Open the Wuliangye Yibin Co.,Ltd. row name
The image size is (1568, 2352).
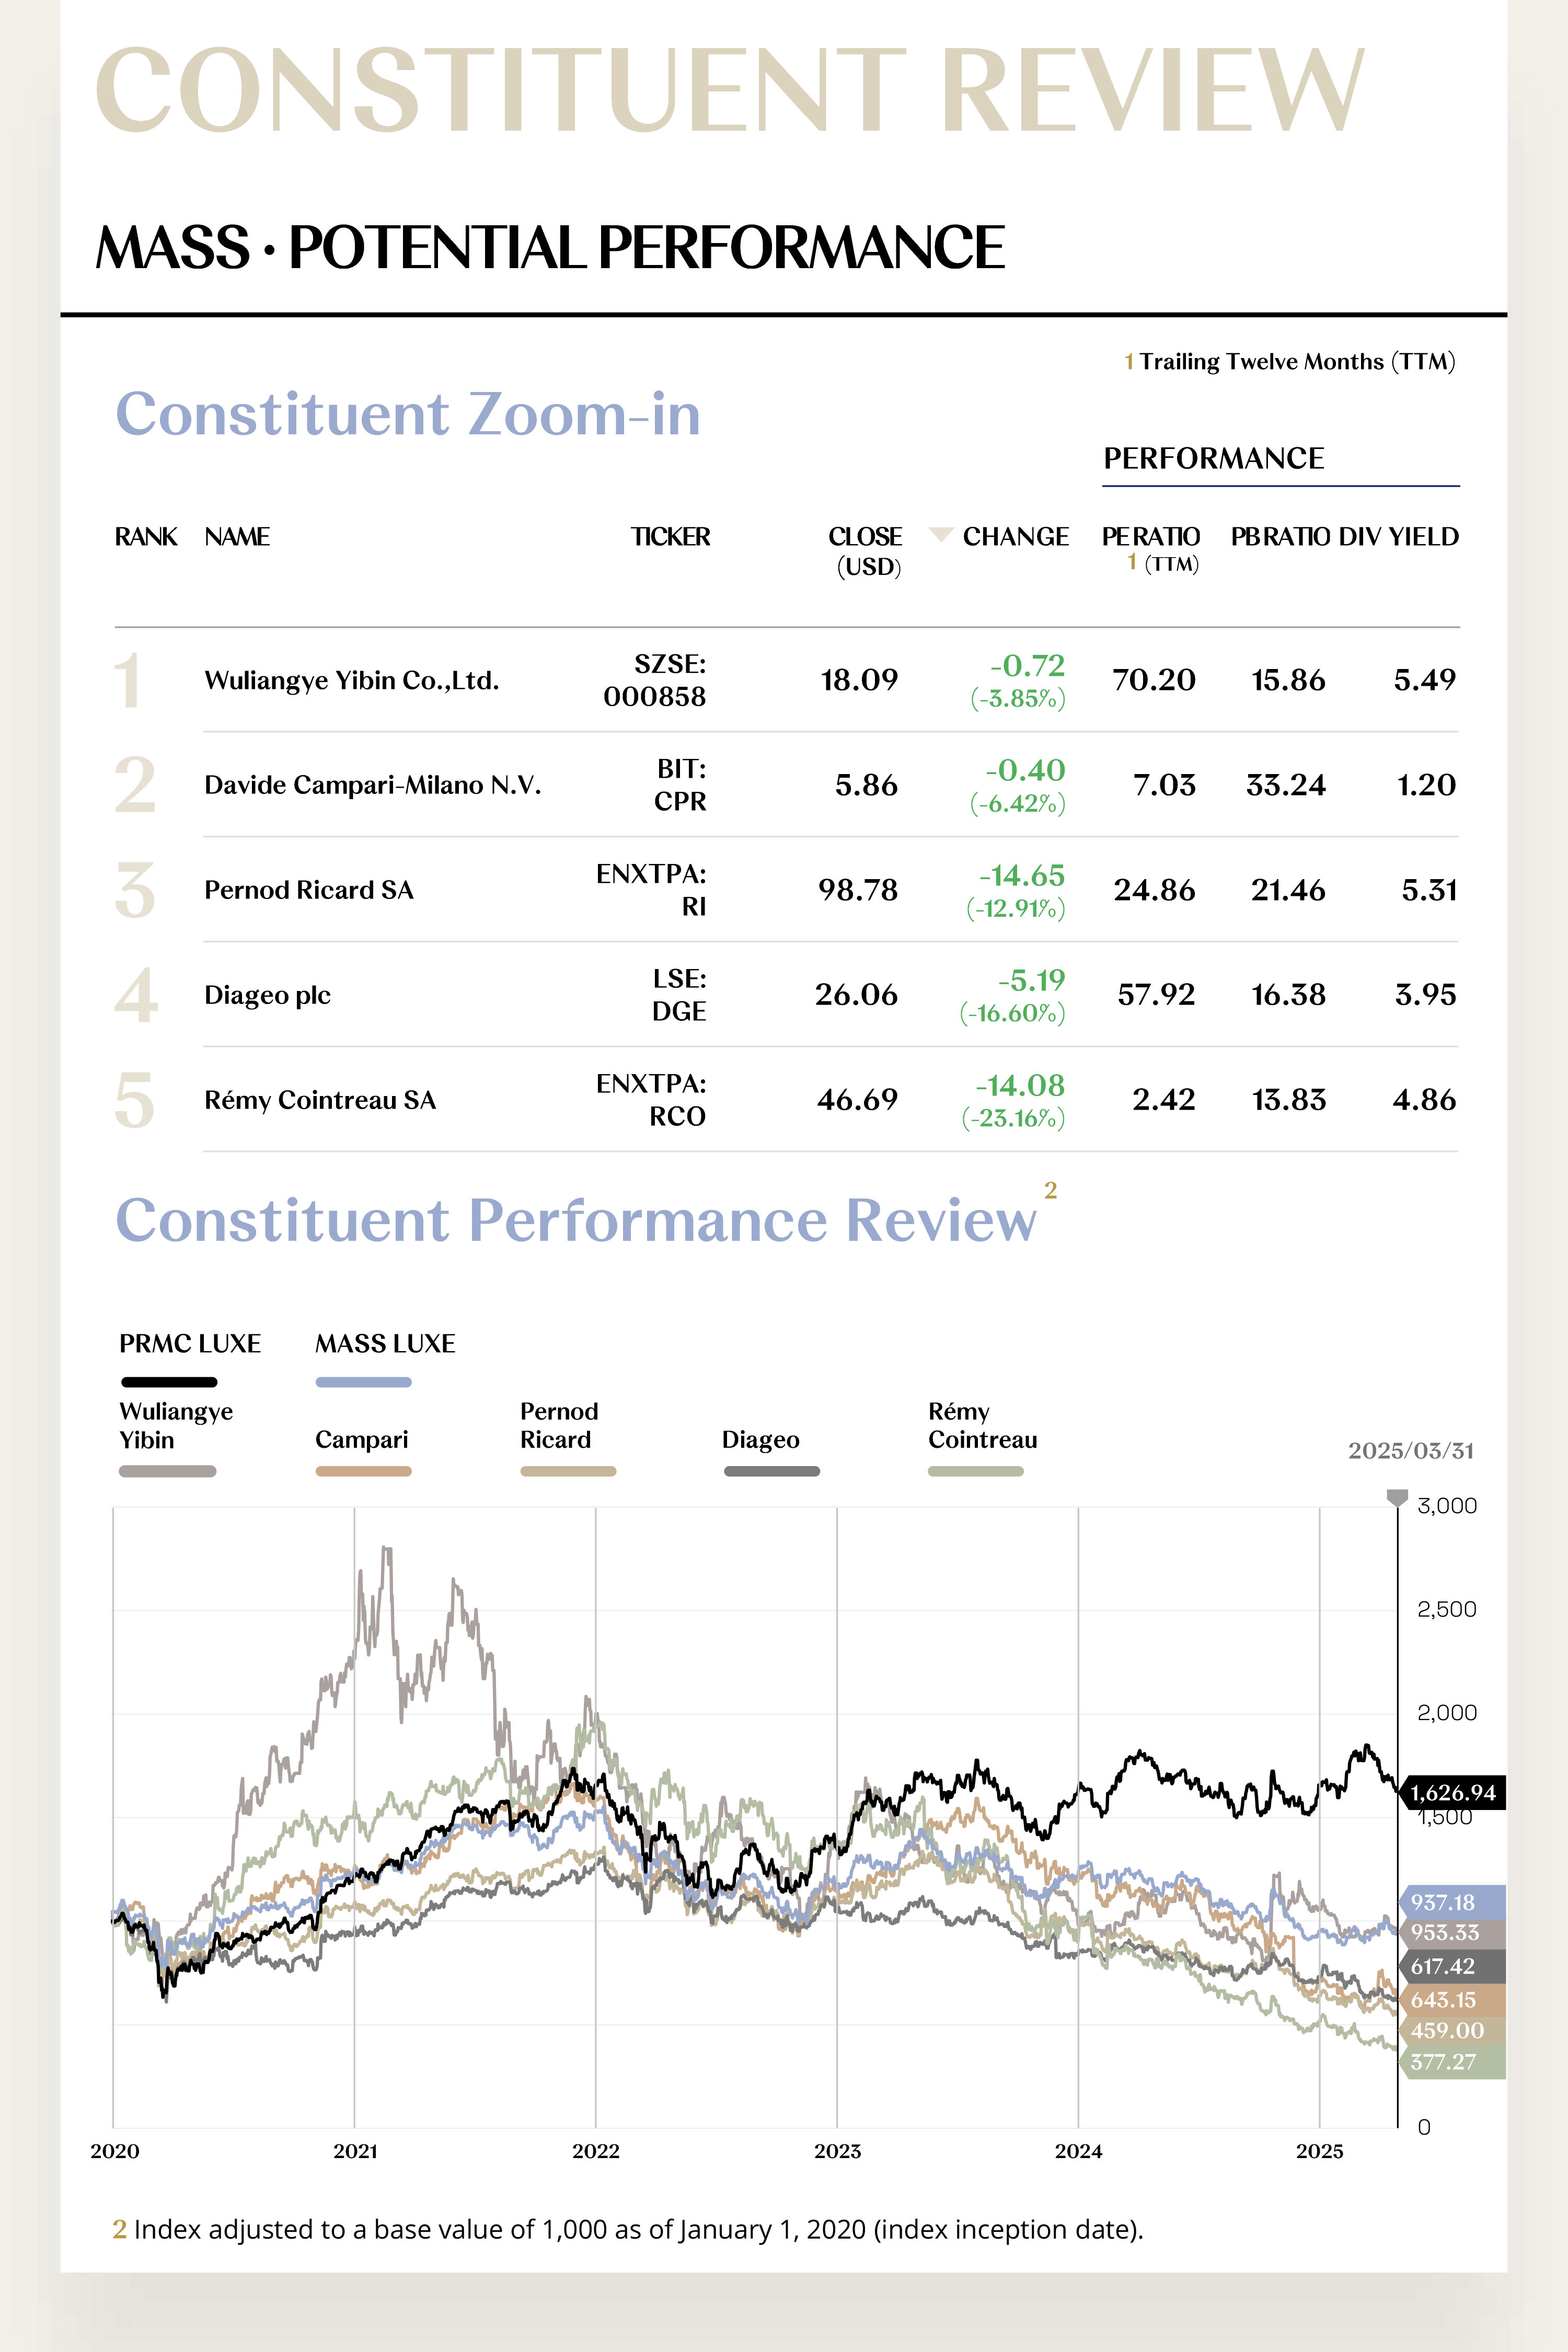(x=351, y=680)
